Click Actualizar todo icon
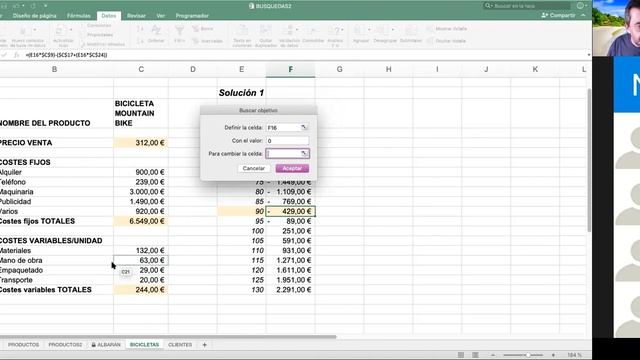Screen dimensions: 640x360 pos(60,31)
